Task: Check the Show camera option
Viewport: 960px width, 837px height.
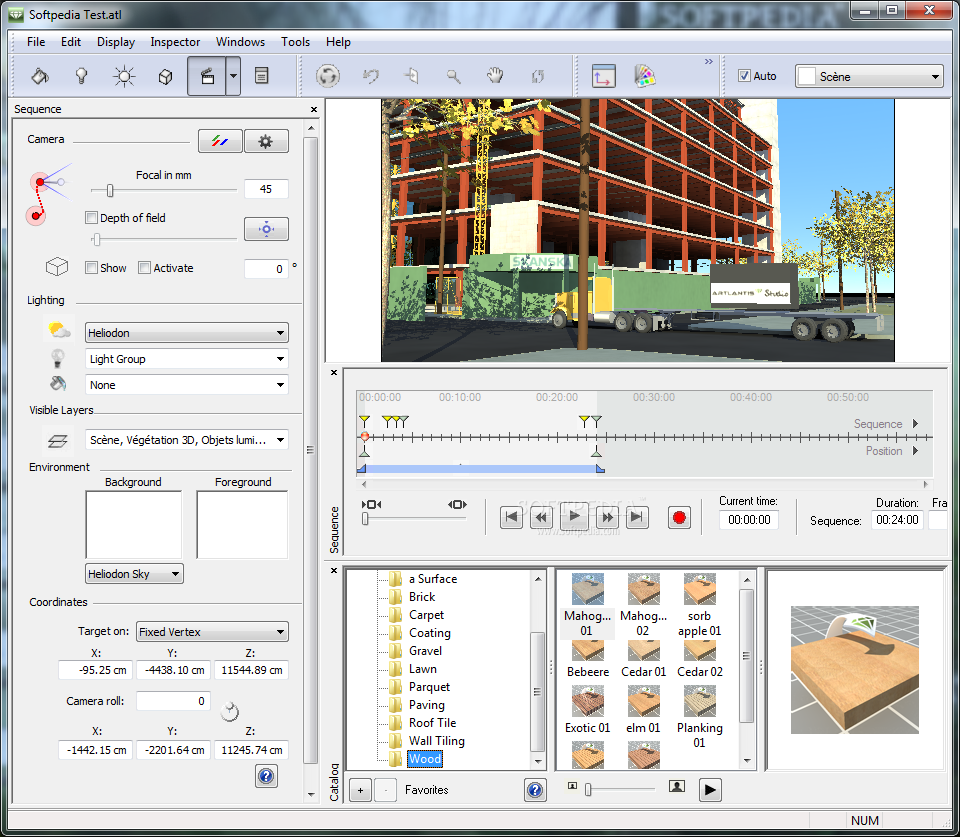Action: [x=91, y=267]
